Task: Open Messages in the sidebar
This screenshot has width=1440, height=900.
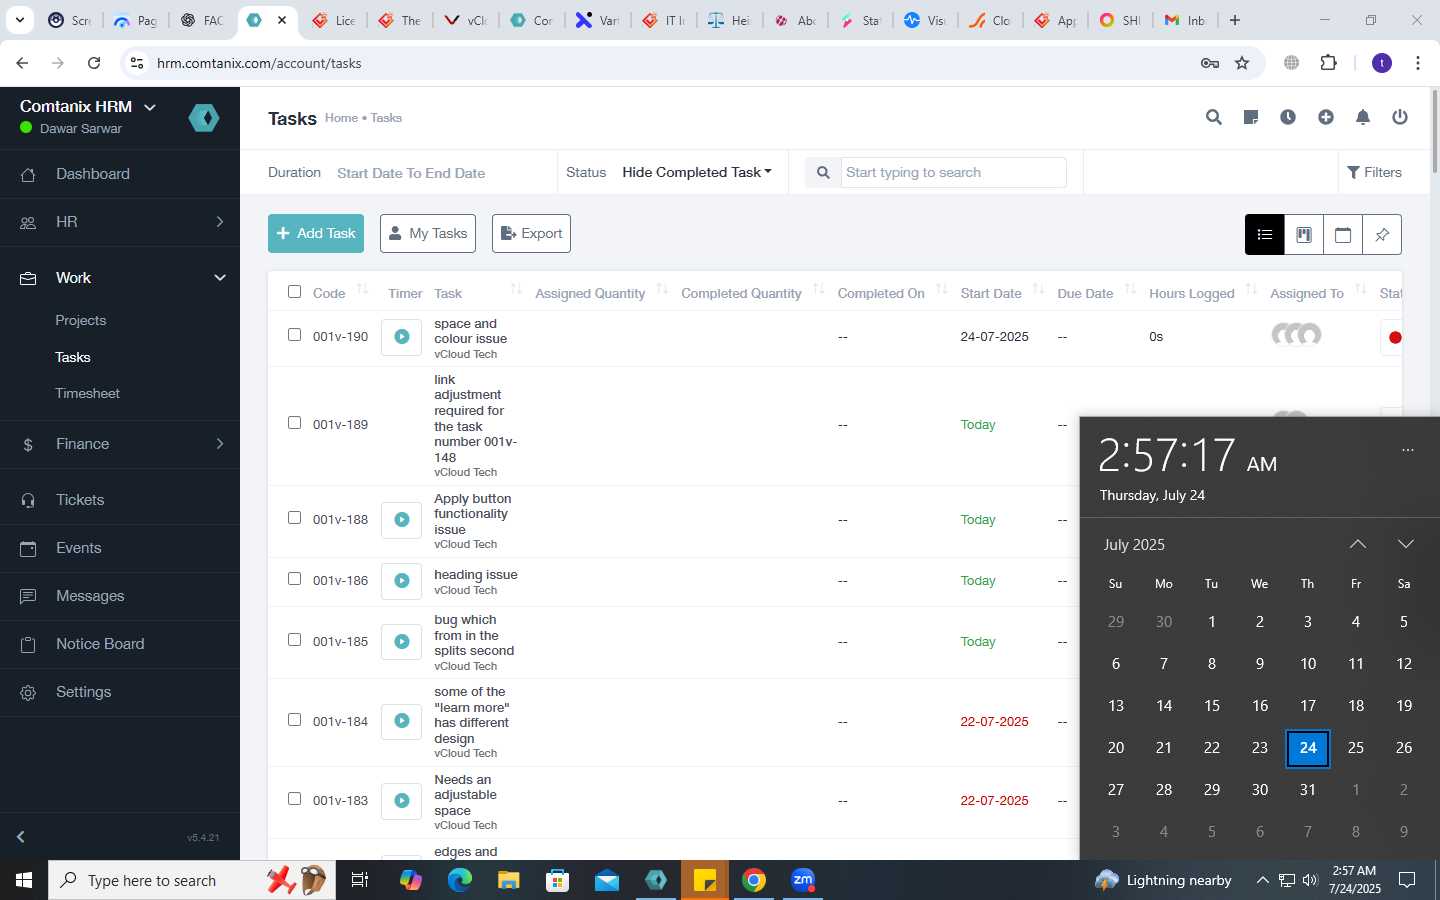Action: pyautogui.click(x=120, y=596)
